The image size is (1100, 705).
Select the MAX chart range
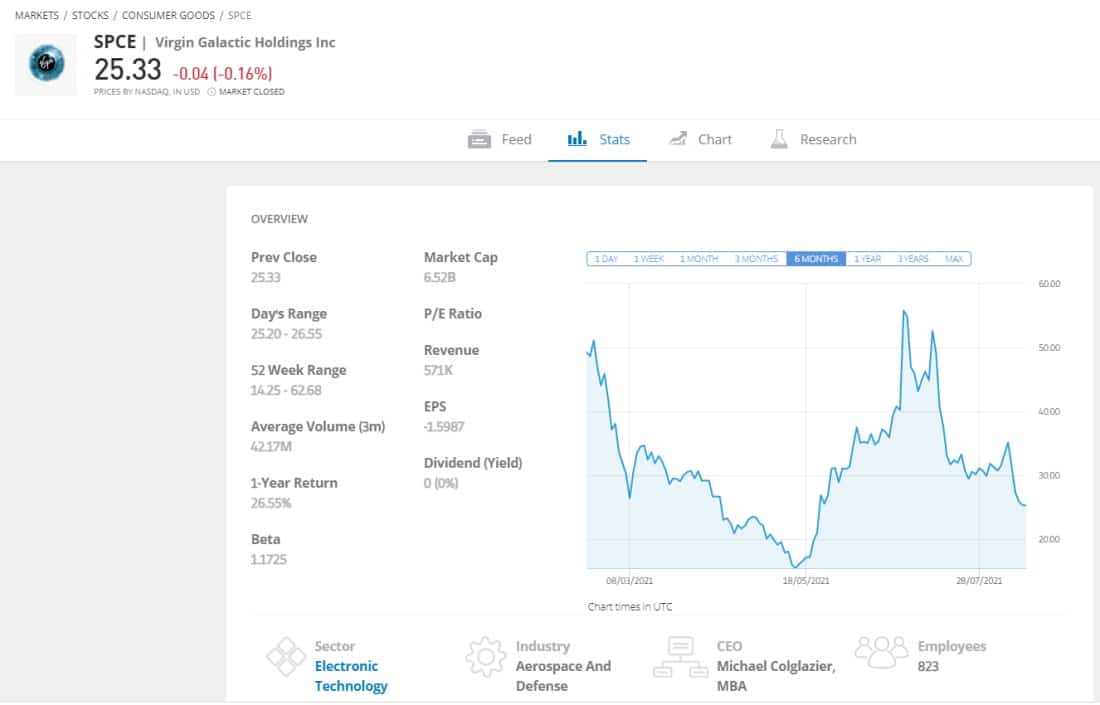point(954,259)
